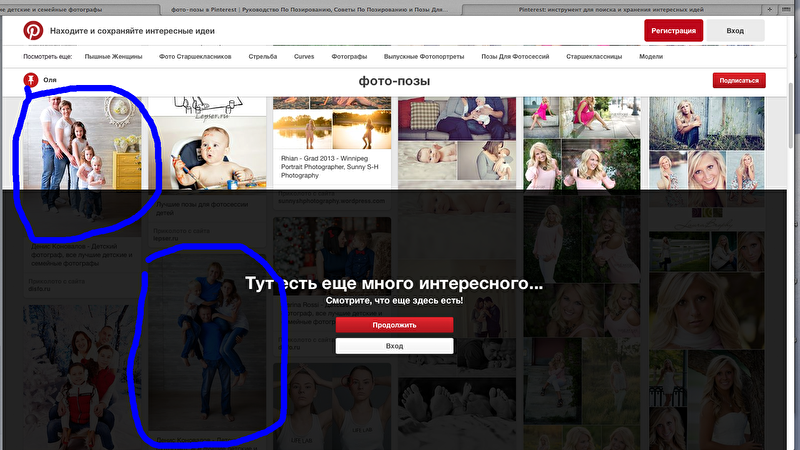This screenshot has width=800, height=450.
Task: Click the Модели topic link
Action: 651,57
